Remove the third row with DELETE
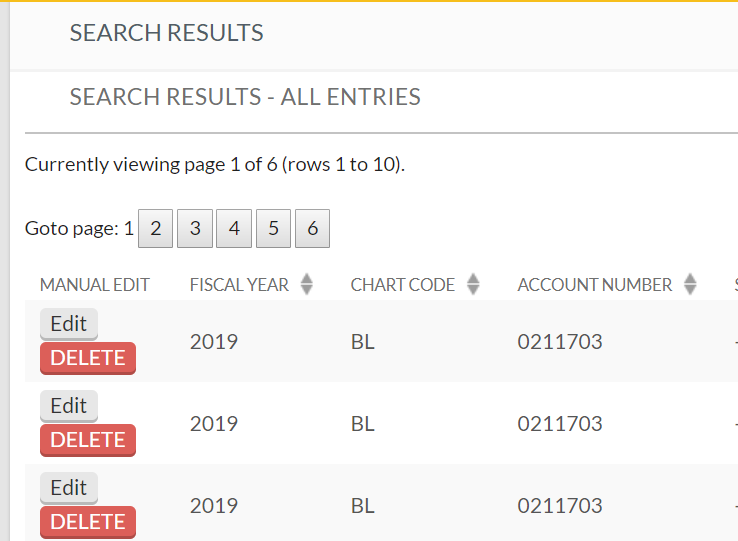This screenshot has width=738, height=541. (x=88, y=522)
